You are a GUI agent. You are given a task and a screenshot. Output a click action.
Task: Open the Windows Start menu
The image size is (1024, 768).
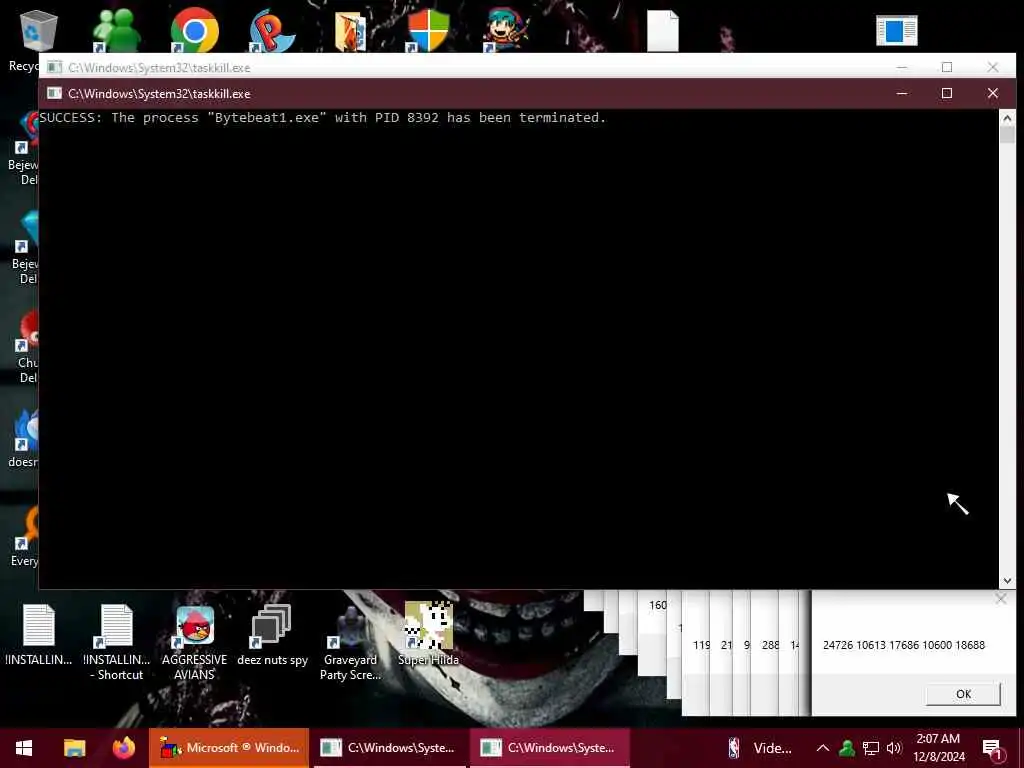tap(24, 748)
